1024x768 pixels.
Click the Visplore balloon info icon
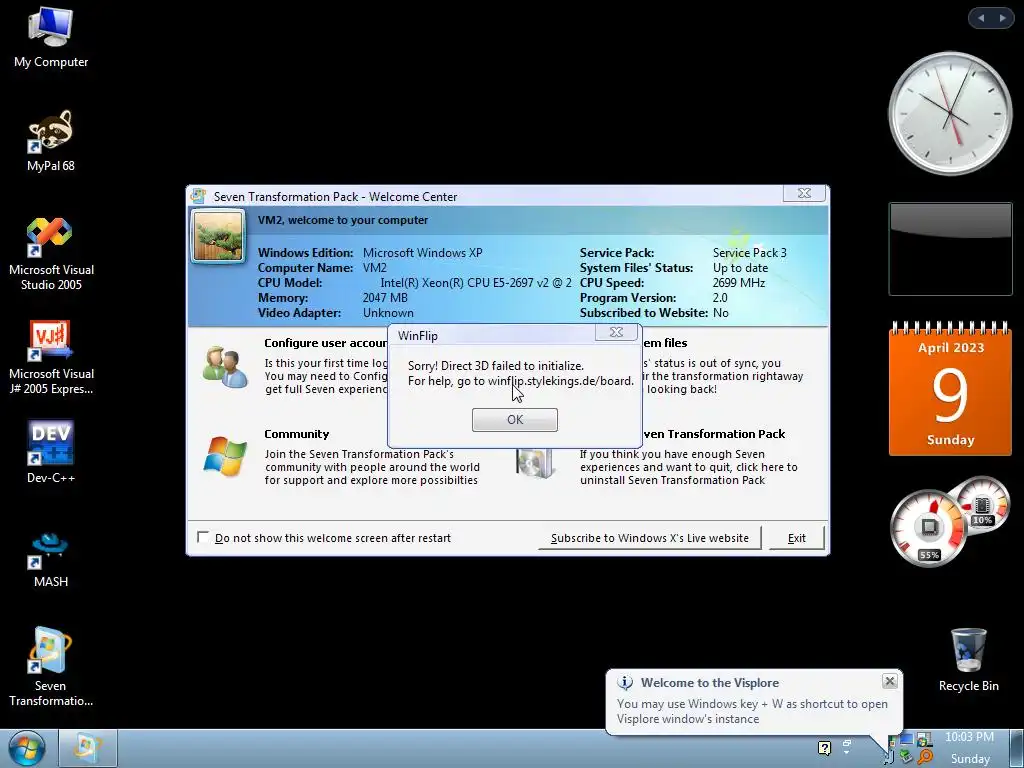click(625, 682)
